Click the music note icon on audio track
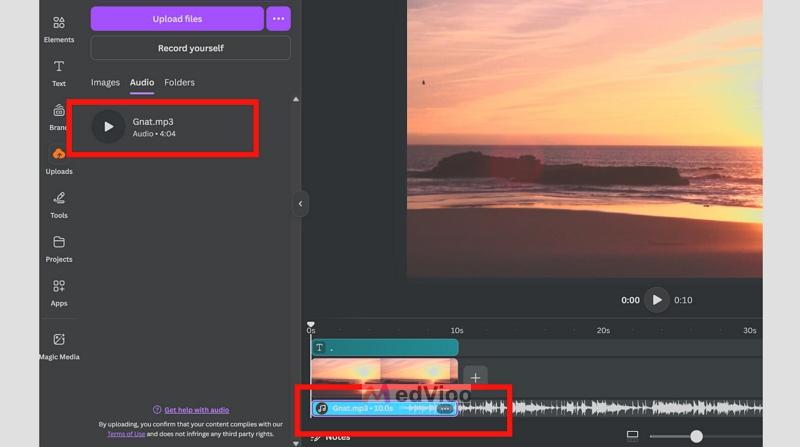This screenshot has width=800, height=447. 321,408
